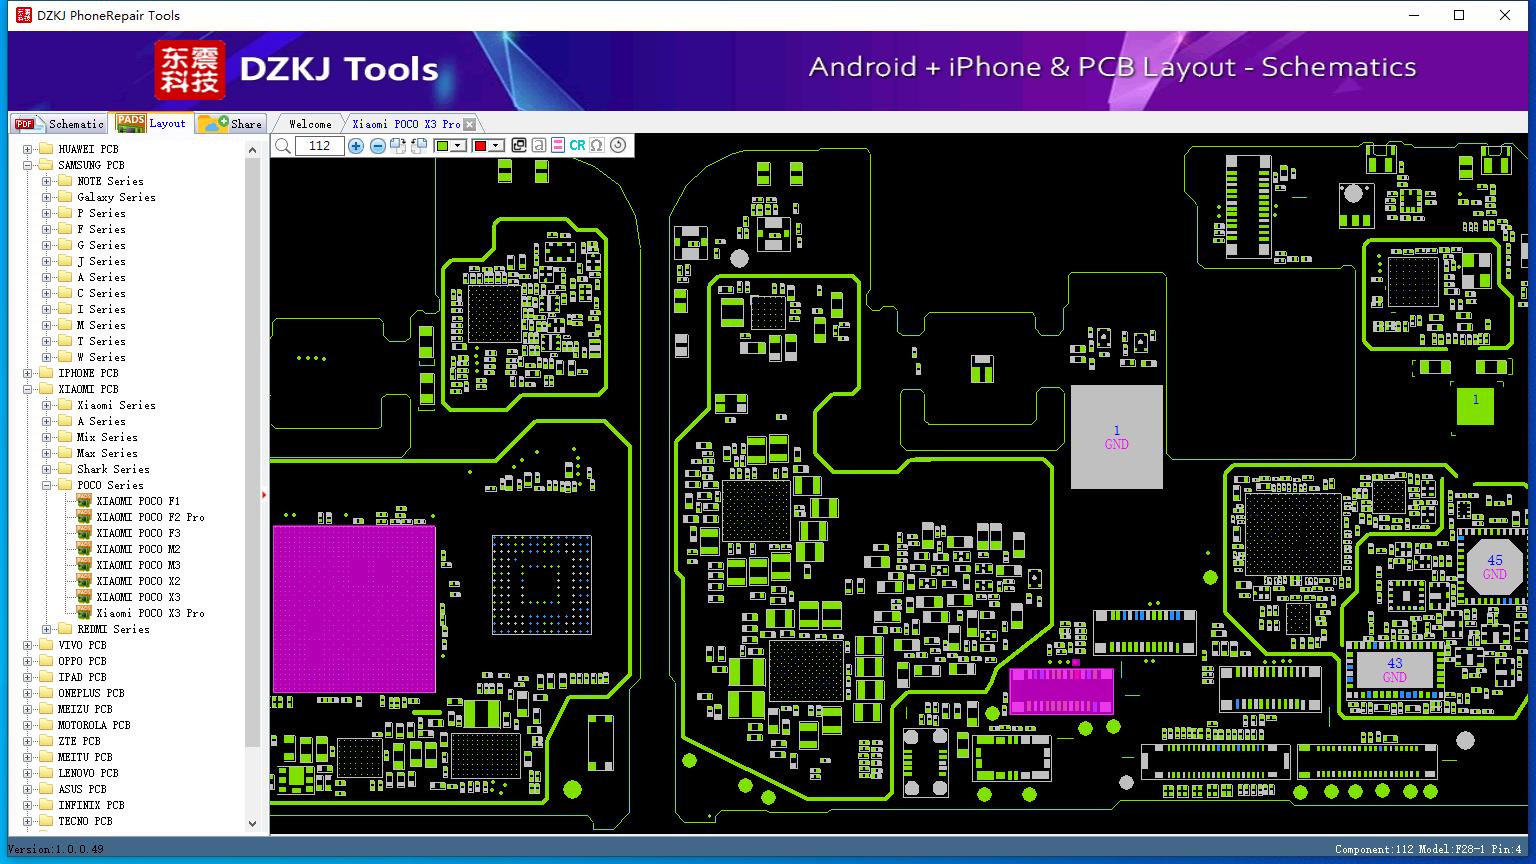Screen dimensions: 1536x864
Task: Collapse the POCO Series node
Action: tap(47, 485)
